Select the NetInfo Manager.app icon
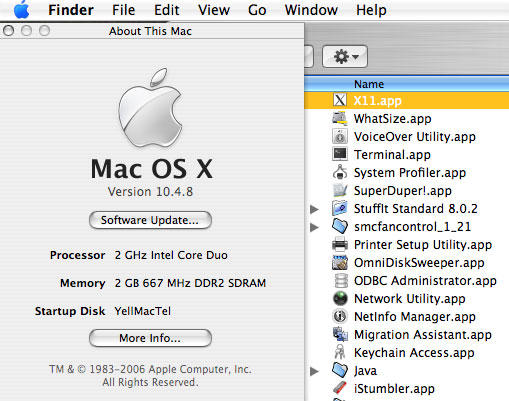Image resolution: width=509 pixels, height=401 pixels. (340, 316)
